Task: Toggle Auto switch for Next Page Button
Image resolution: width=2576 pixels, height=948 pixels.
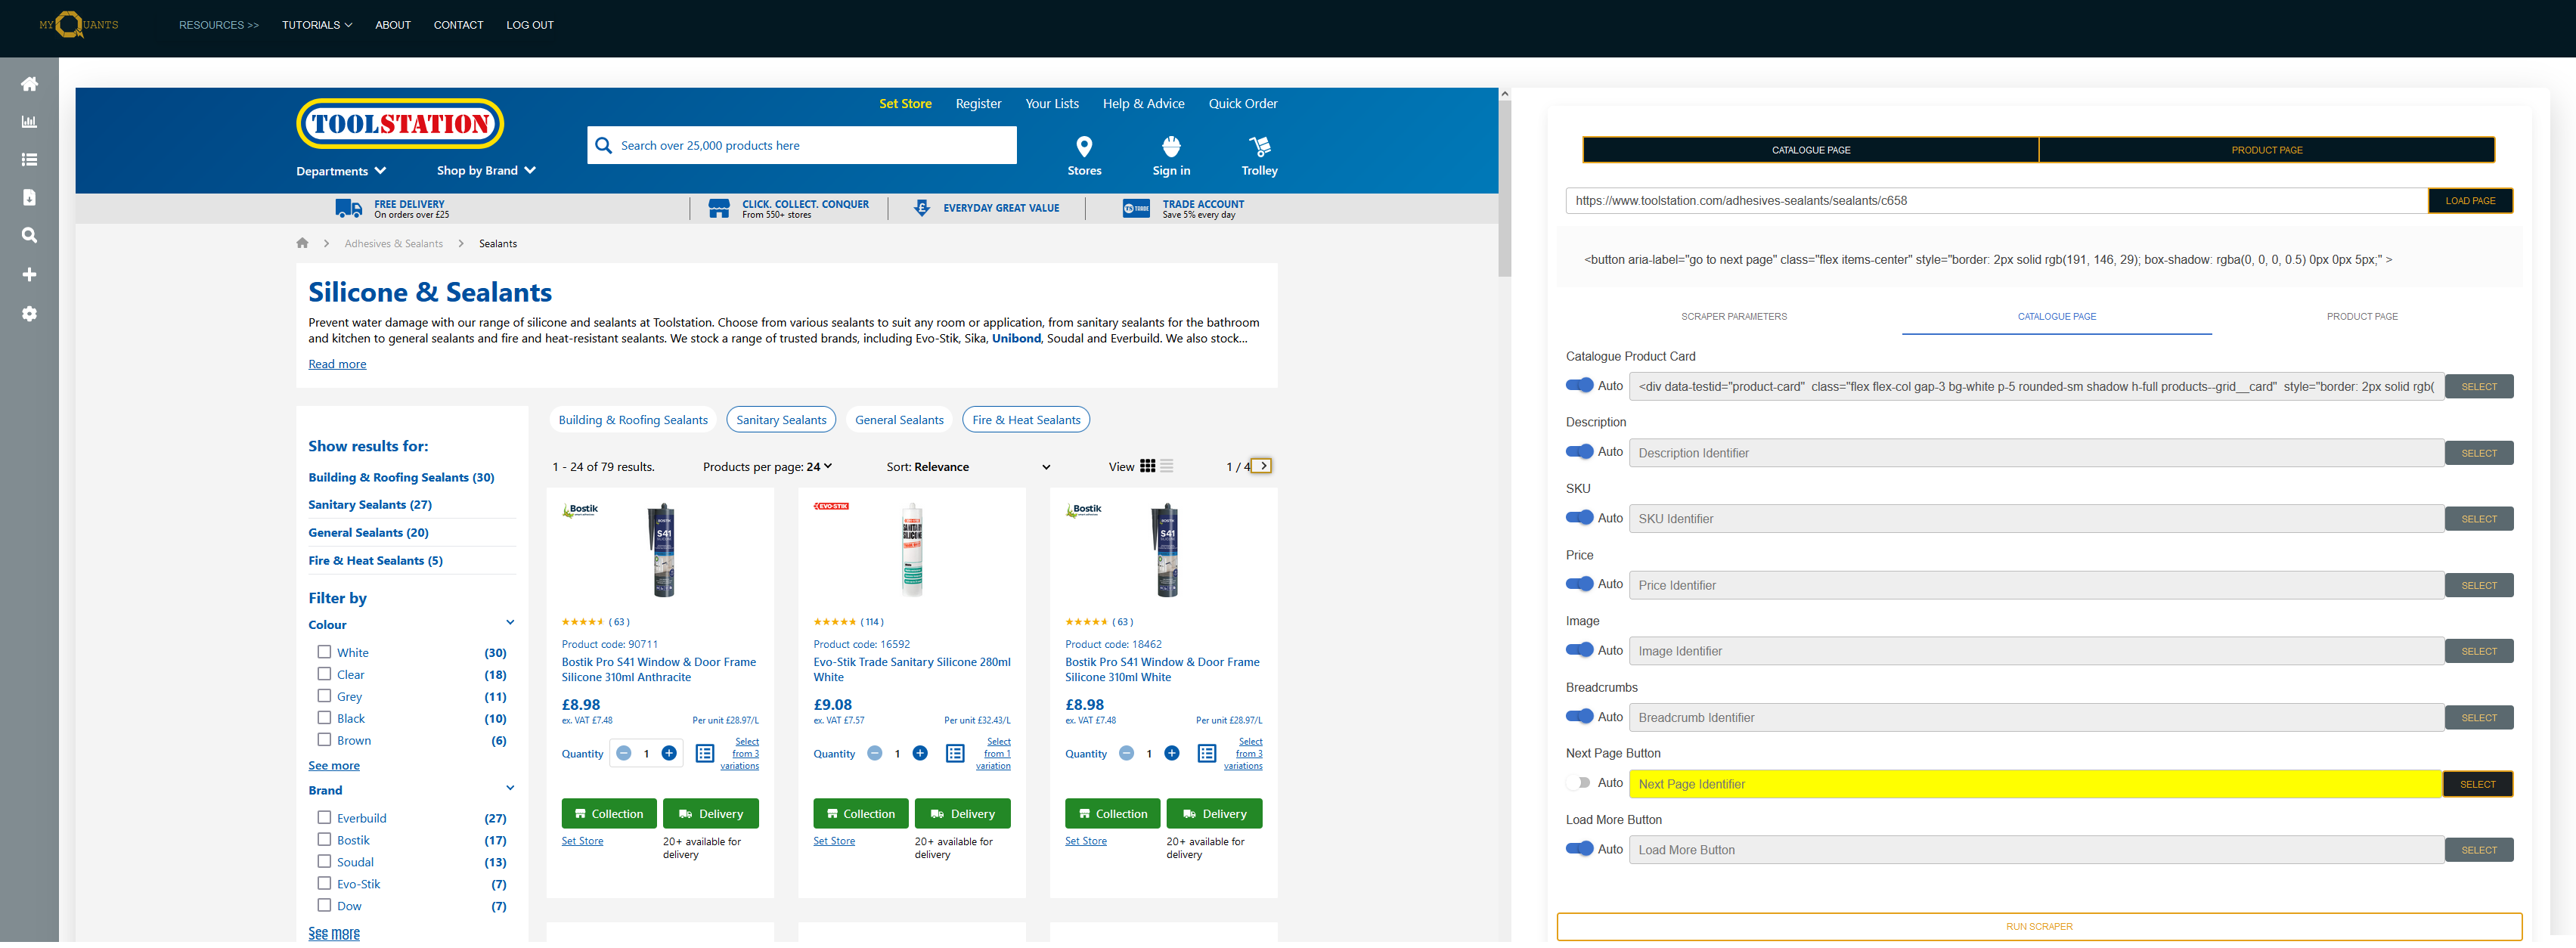Action: click(x=1579, y=783)
